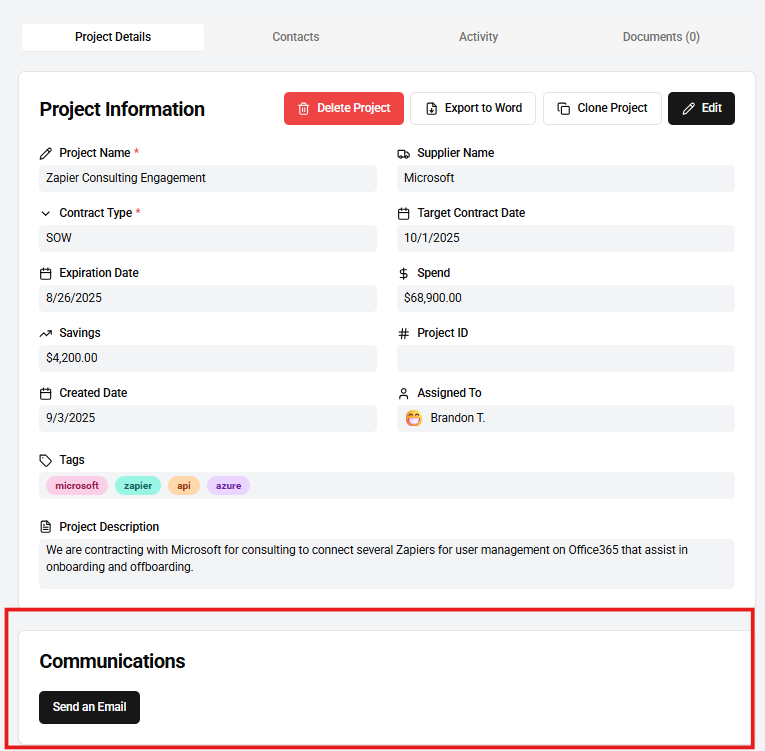The width and height of the screenshot is (765, 751).
Task: Click the tag icon beside Tags
Action: pyautogui.click(x=46, y=460)
